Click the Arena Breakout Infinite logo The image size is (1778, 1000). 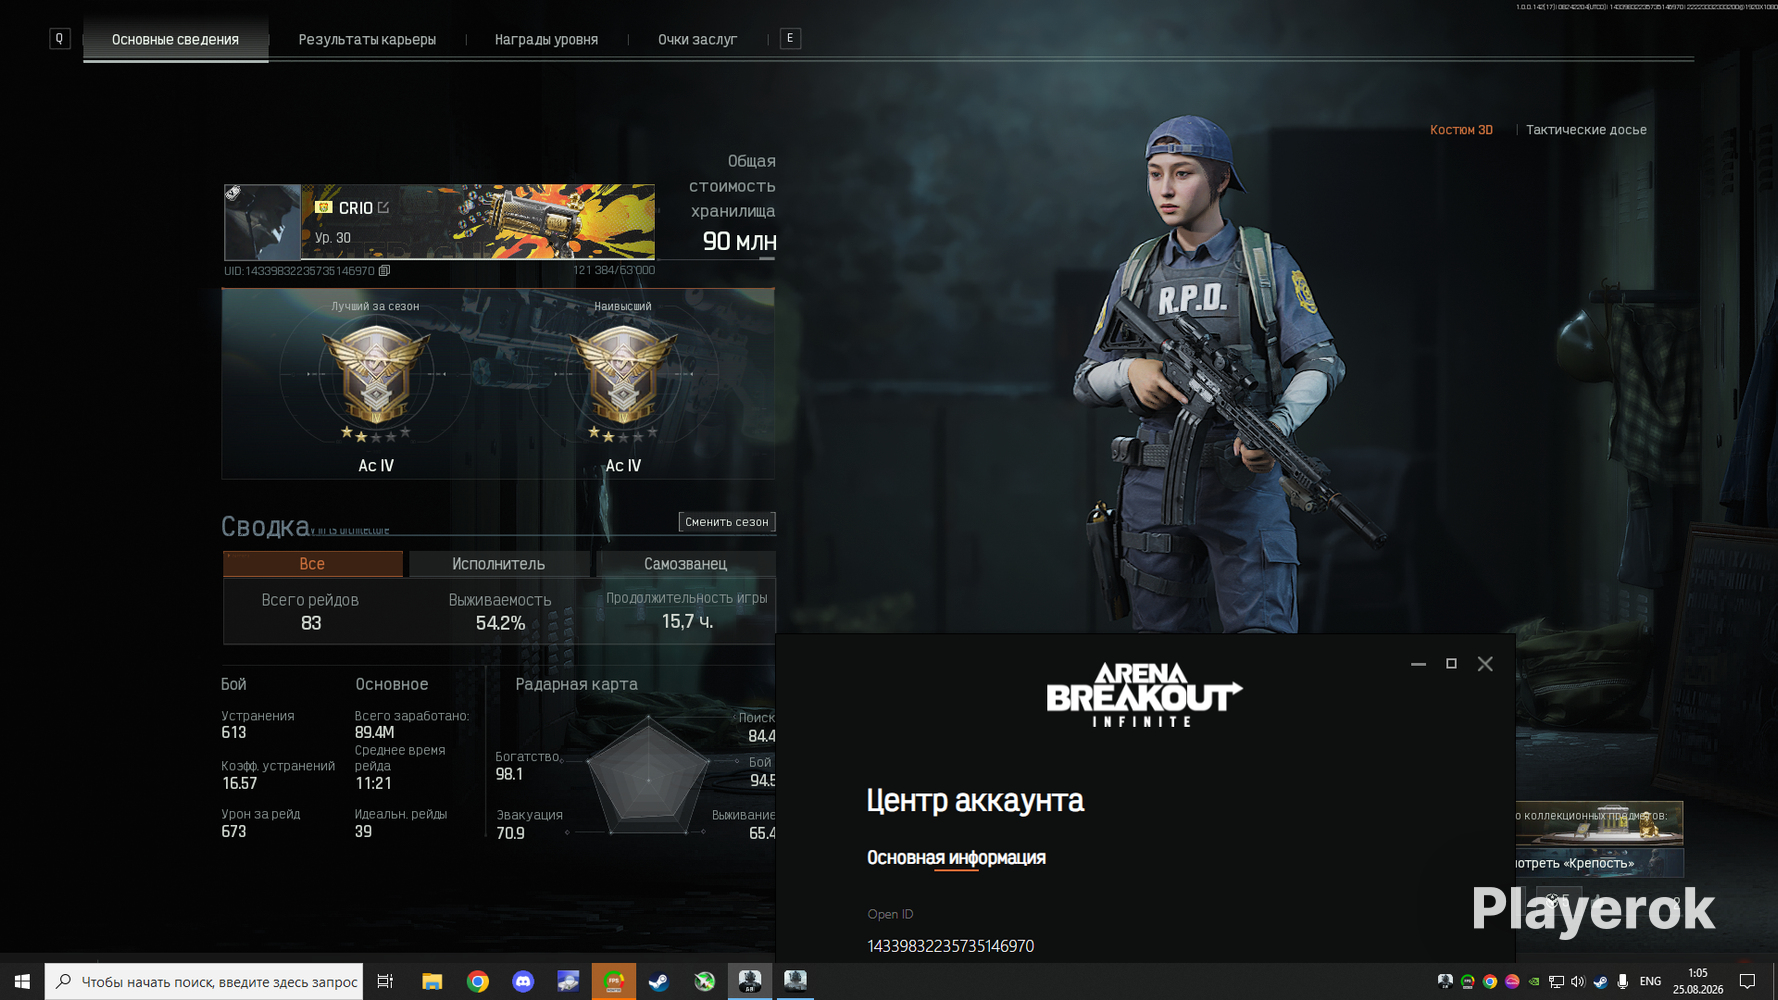tap(1144, 694)
